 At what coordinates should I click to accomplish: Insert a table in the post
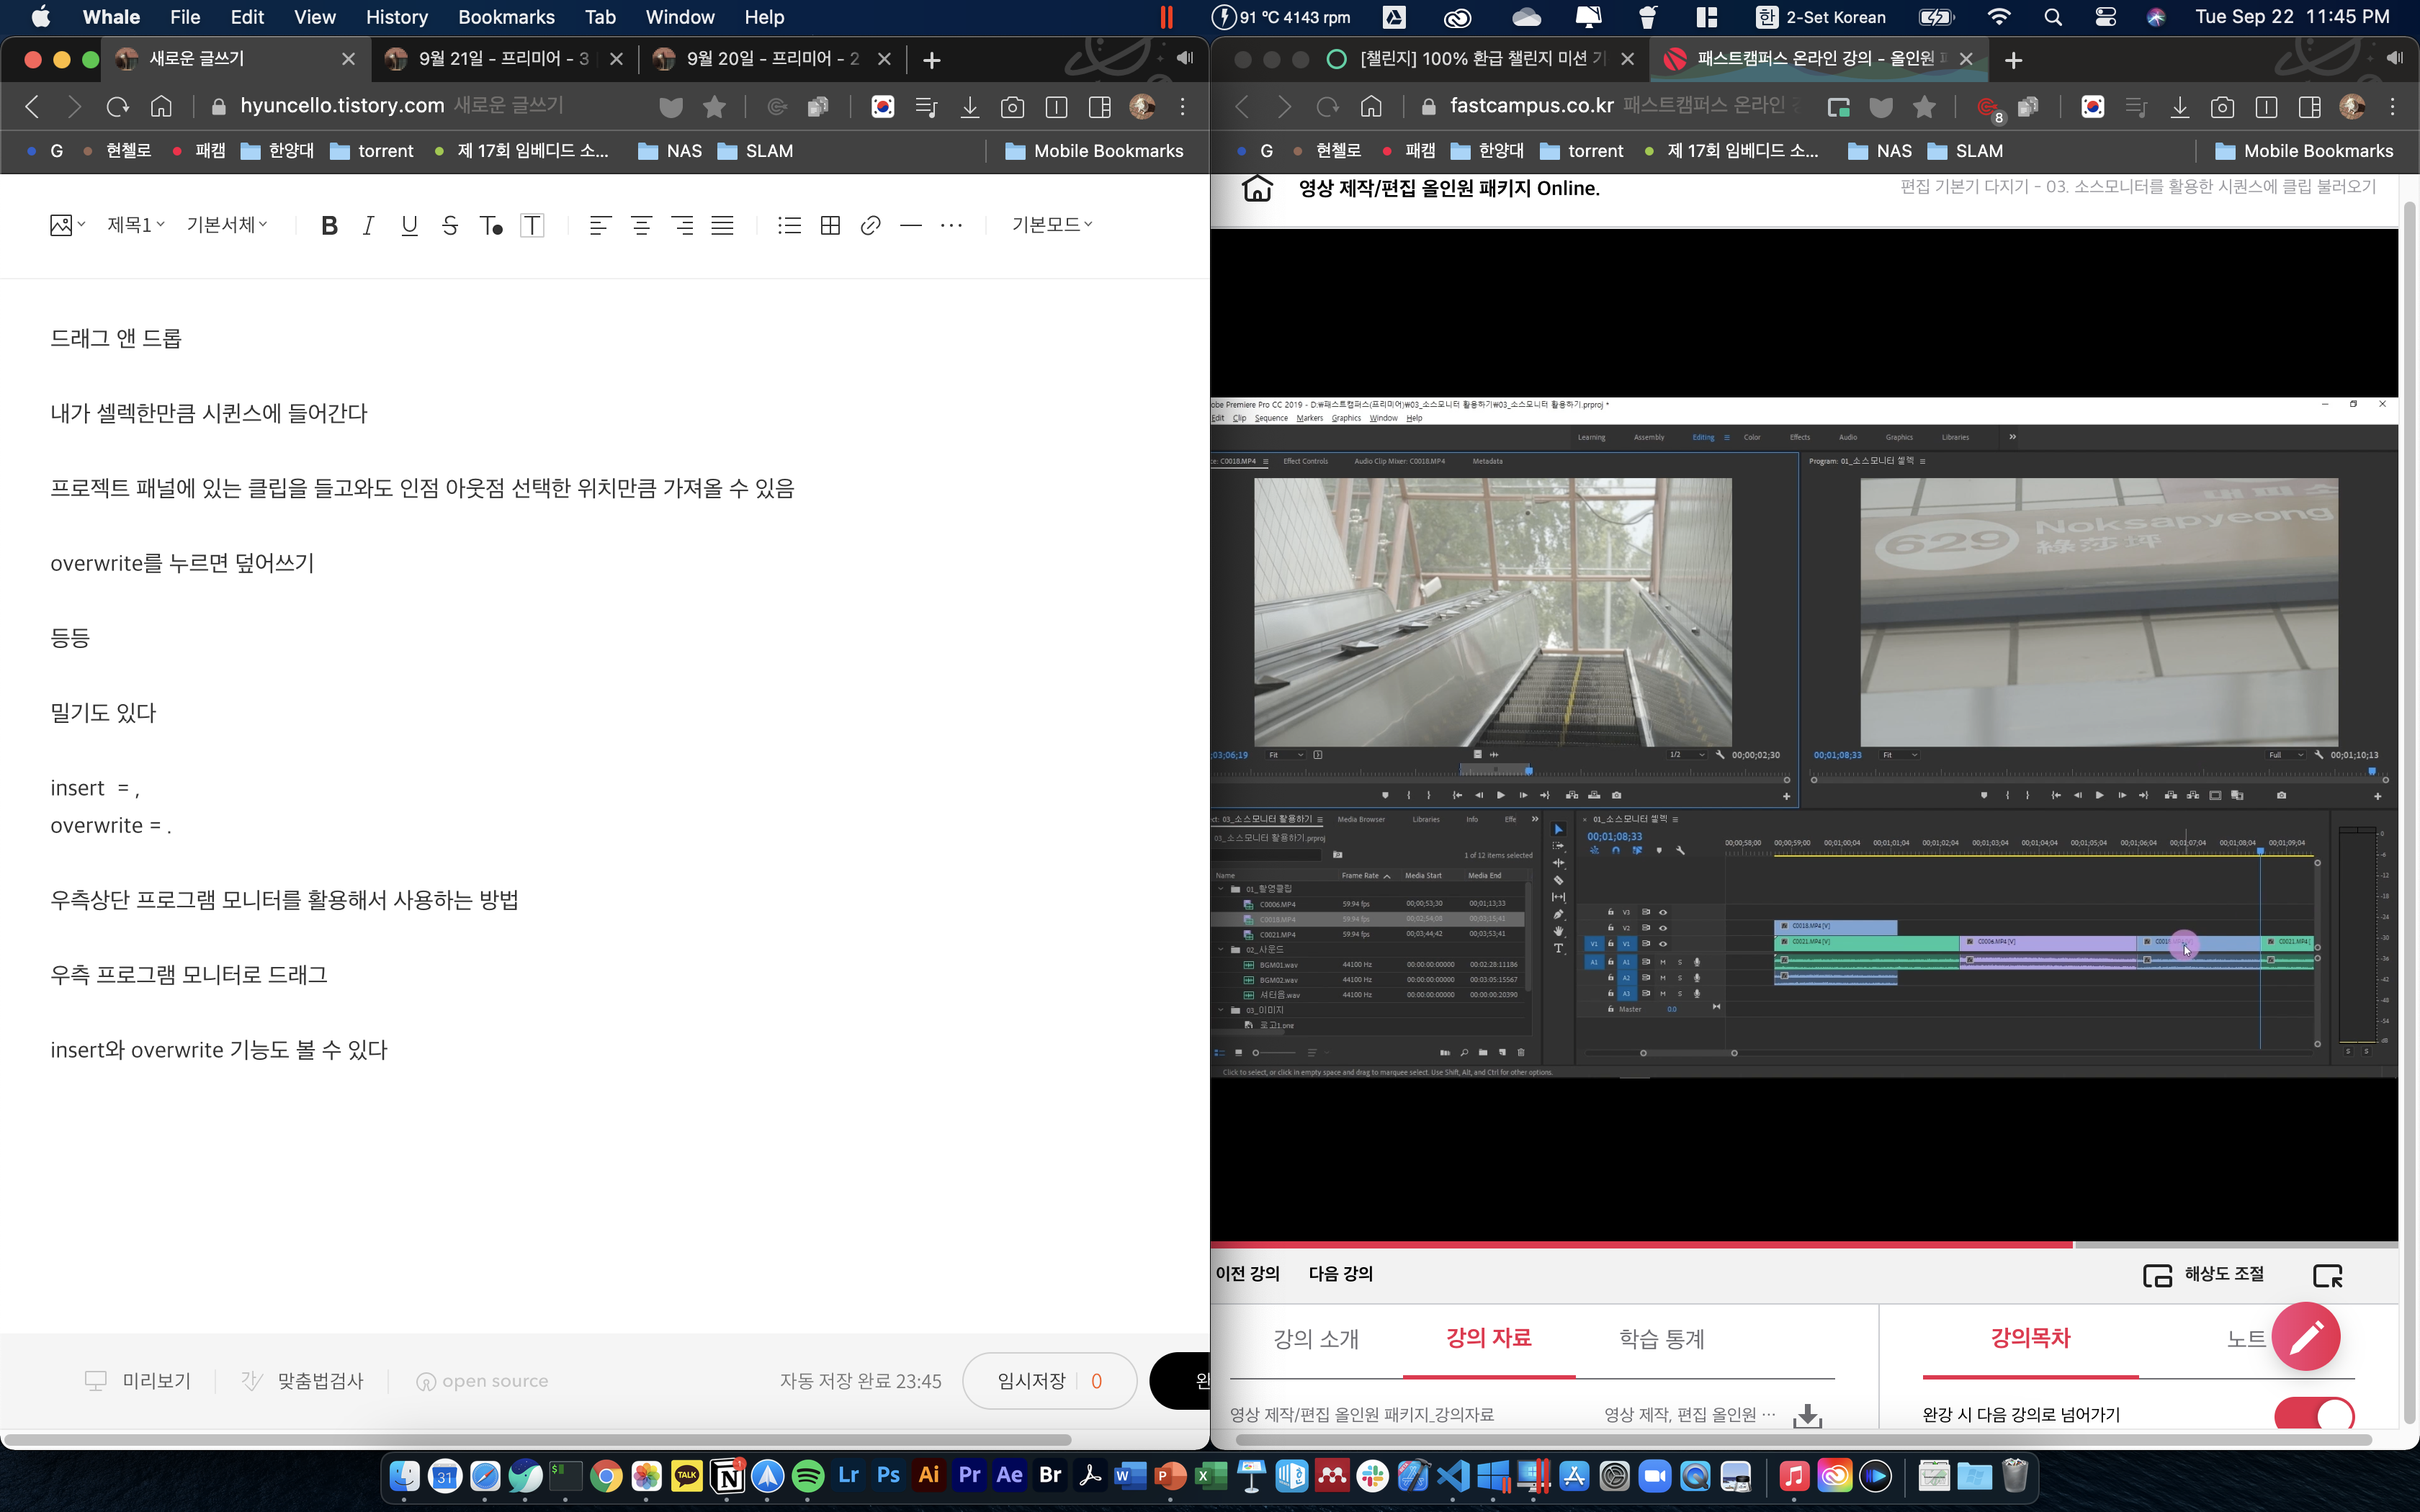click(x=830, y=226)
